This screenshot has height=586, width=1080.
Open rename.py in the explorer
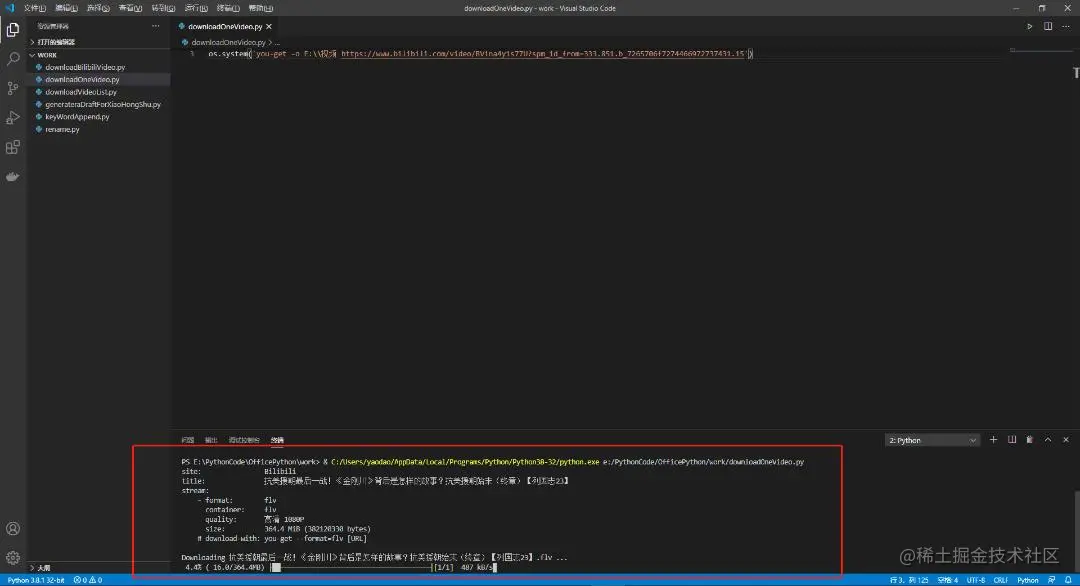tap(62, 129)
